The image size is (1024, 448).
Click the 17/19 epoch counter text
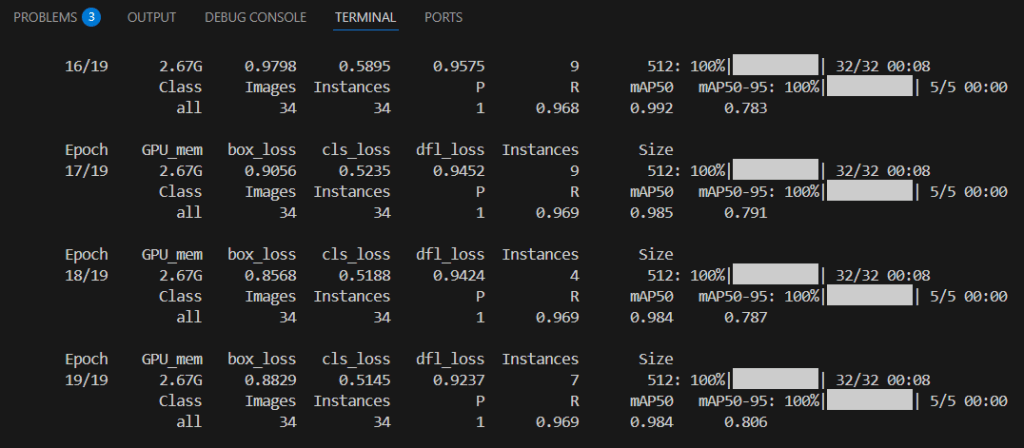coord(86,171)
